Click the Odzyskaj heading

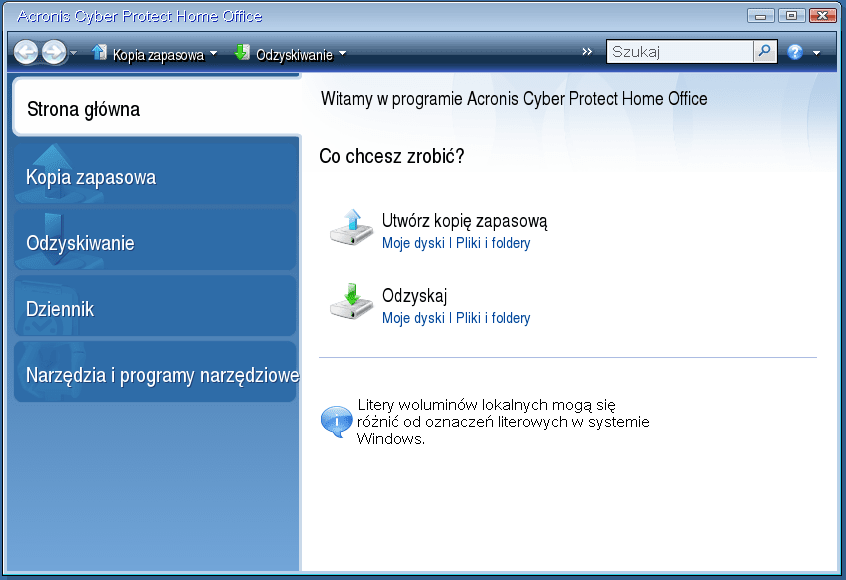(414, 296)
